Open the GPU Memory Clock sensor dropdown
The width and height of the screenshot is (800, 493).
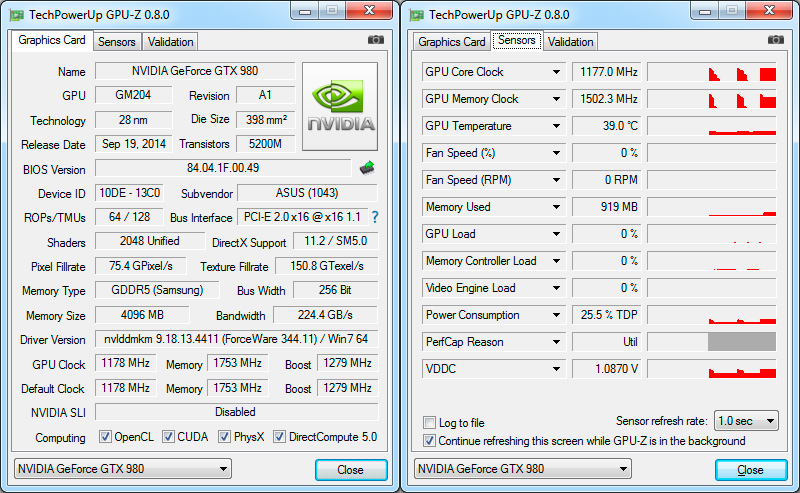[x=556, y=99]
